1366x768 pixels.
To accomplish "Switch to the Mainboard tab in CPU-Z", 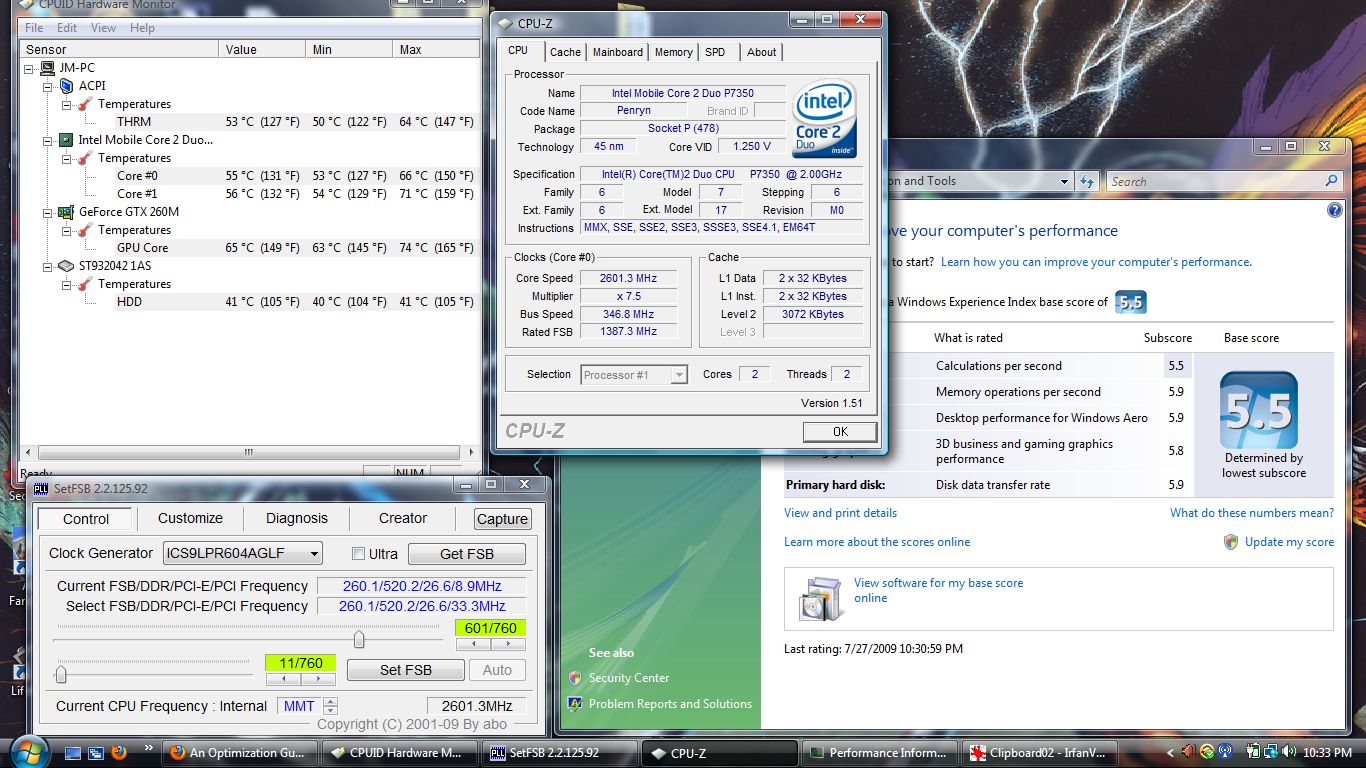I will point(618,52).
